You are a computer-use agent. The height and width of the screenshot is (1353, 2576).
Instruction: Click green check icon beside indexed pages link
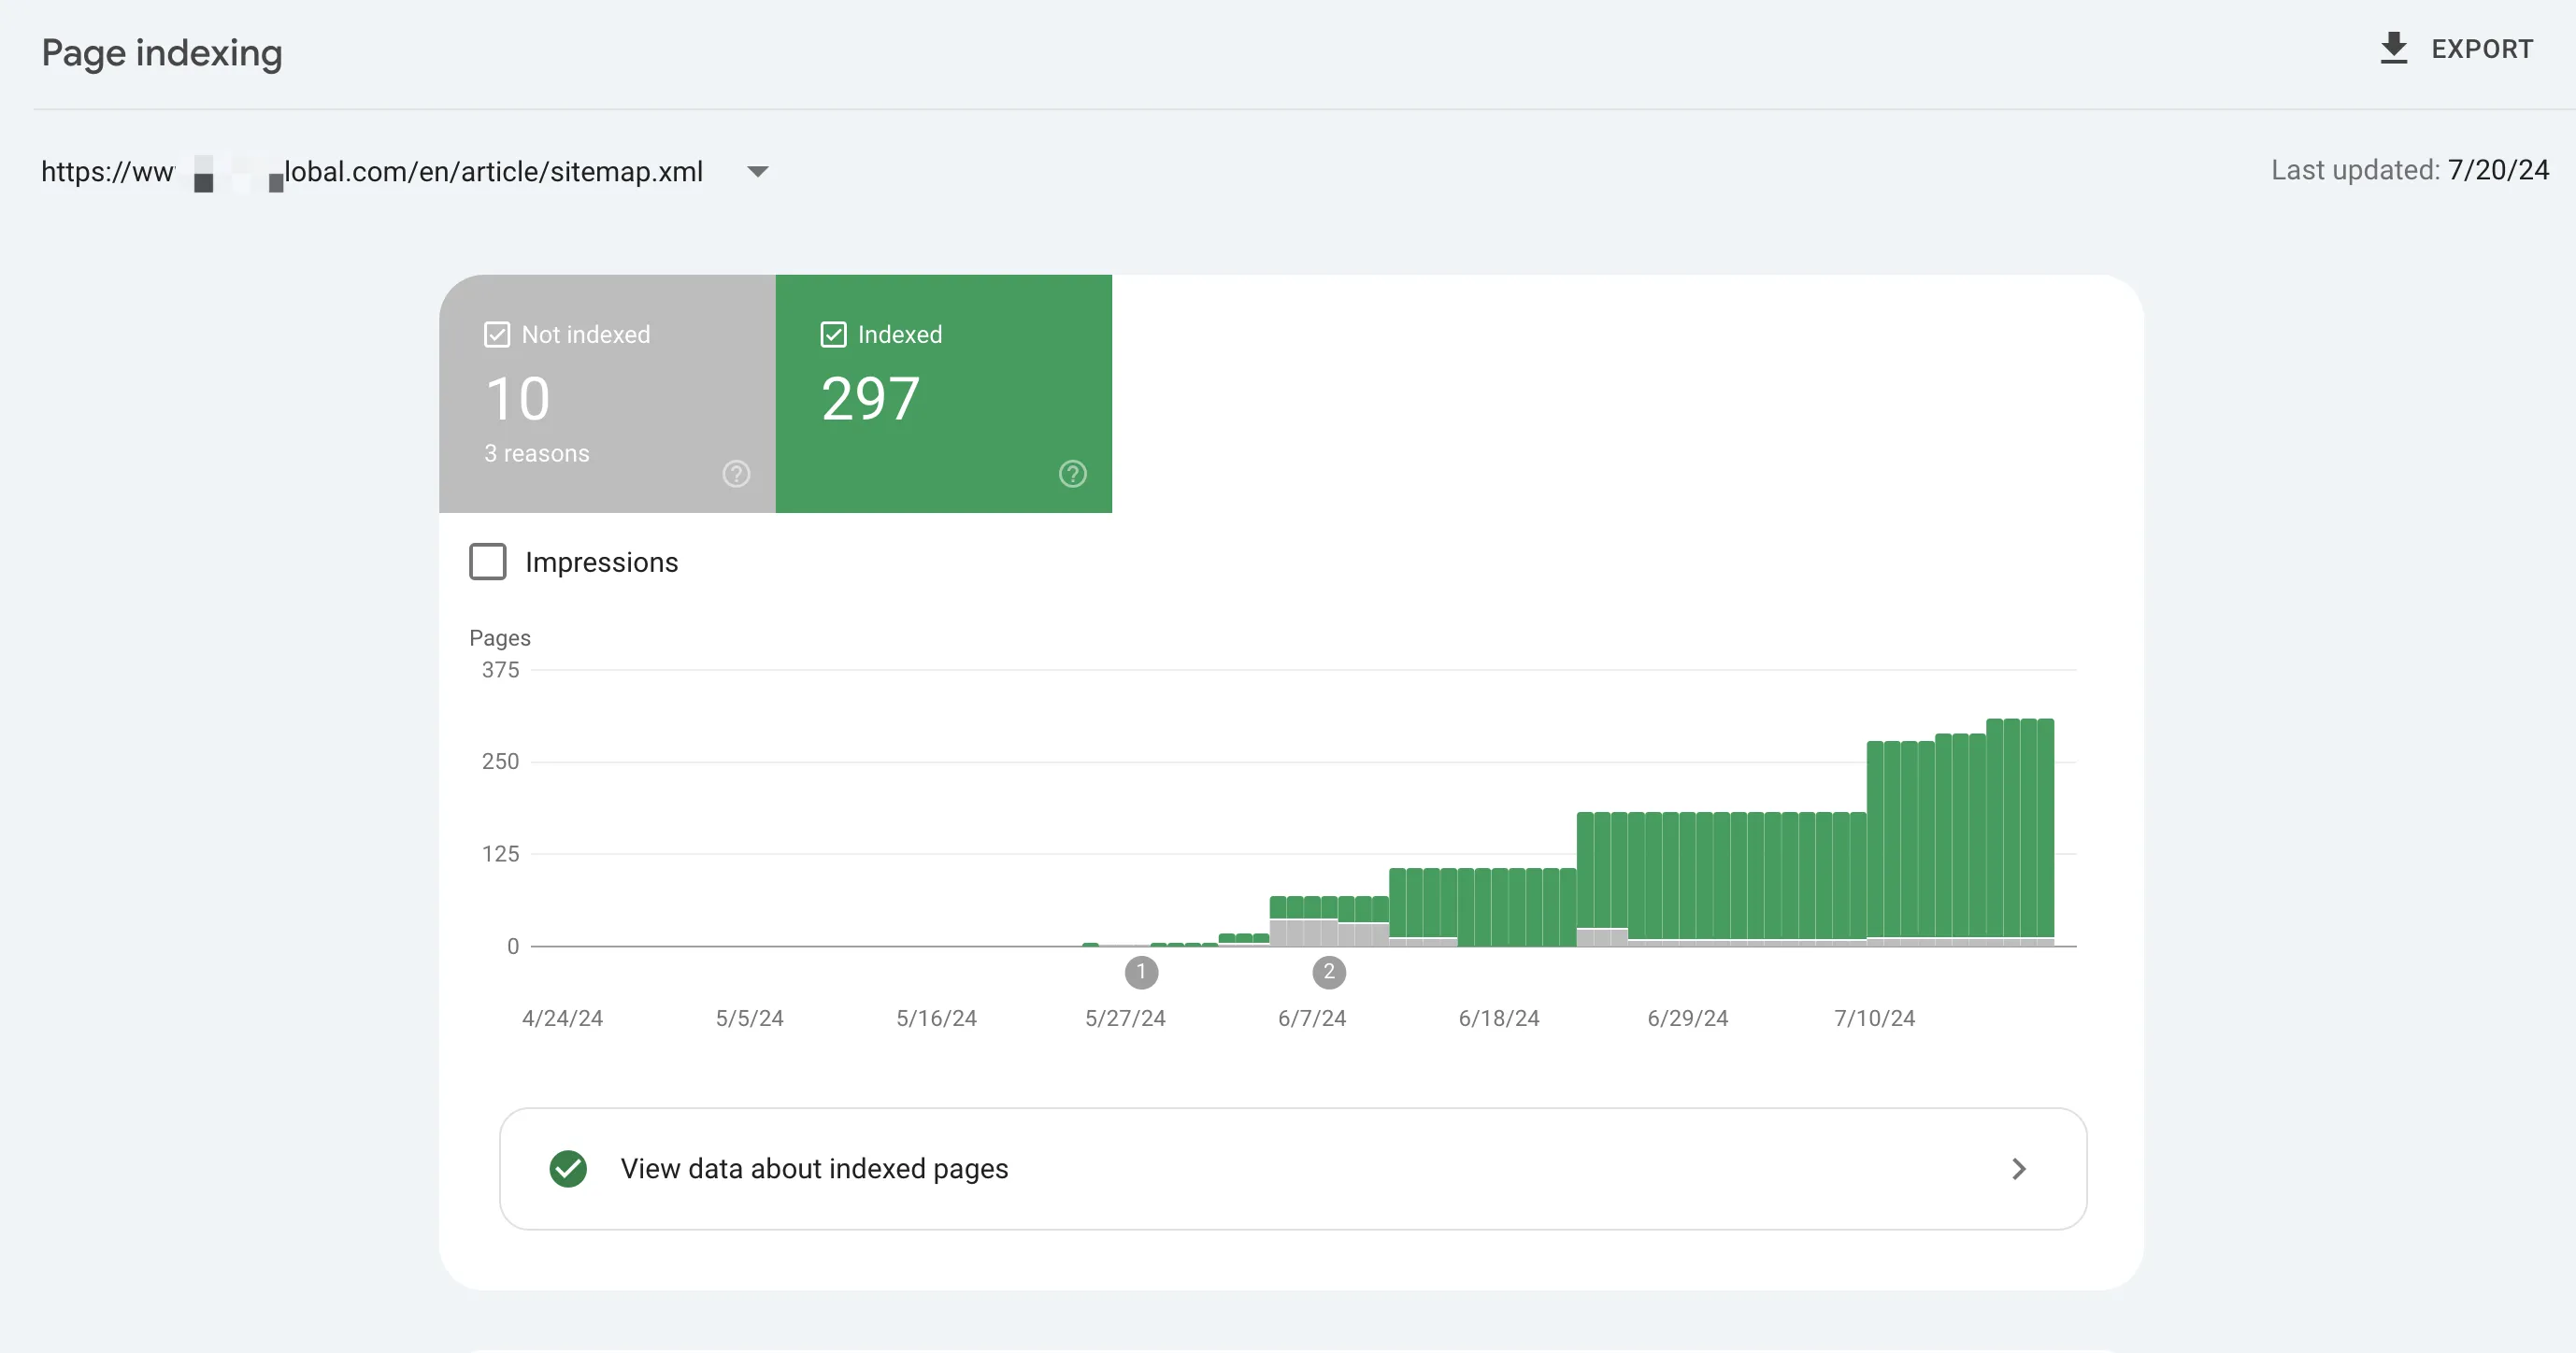click(x=568, y=1169)
